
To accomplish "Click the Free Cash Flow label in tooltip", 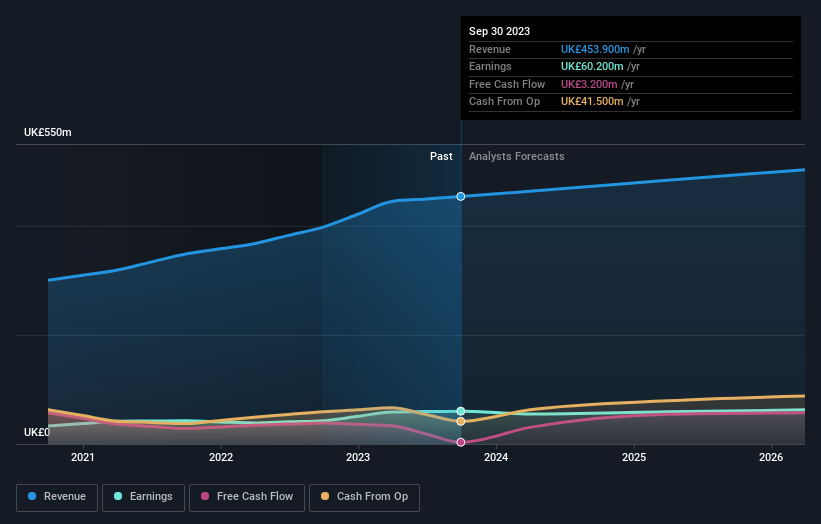I will [507, 84].
